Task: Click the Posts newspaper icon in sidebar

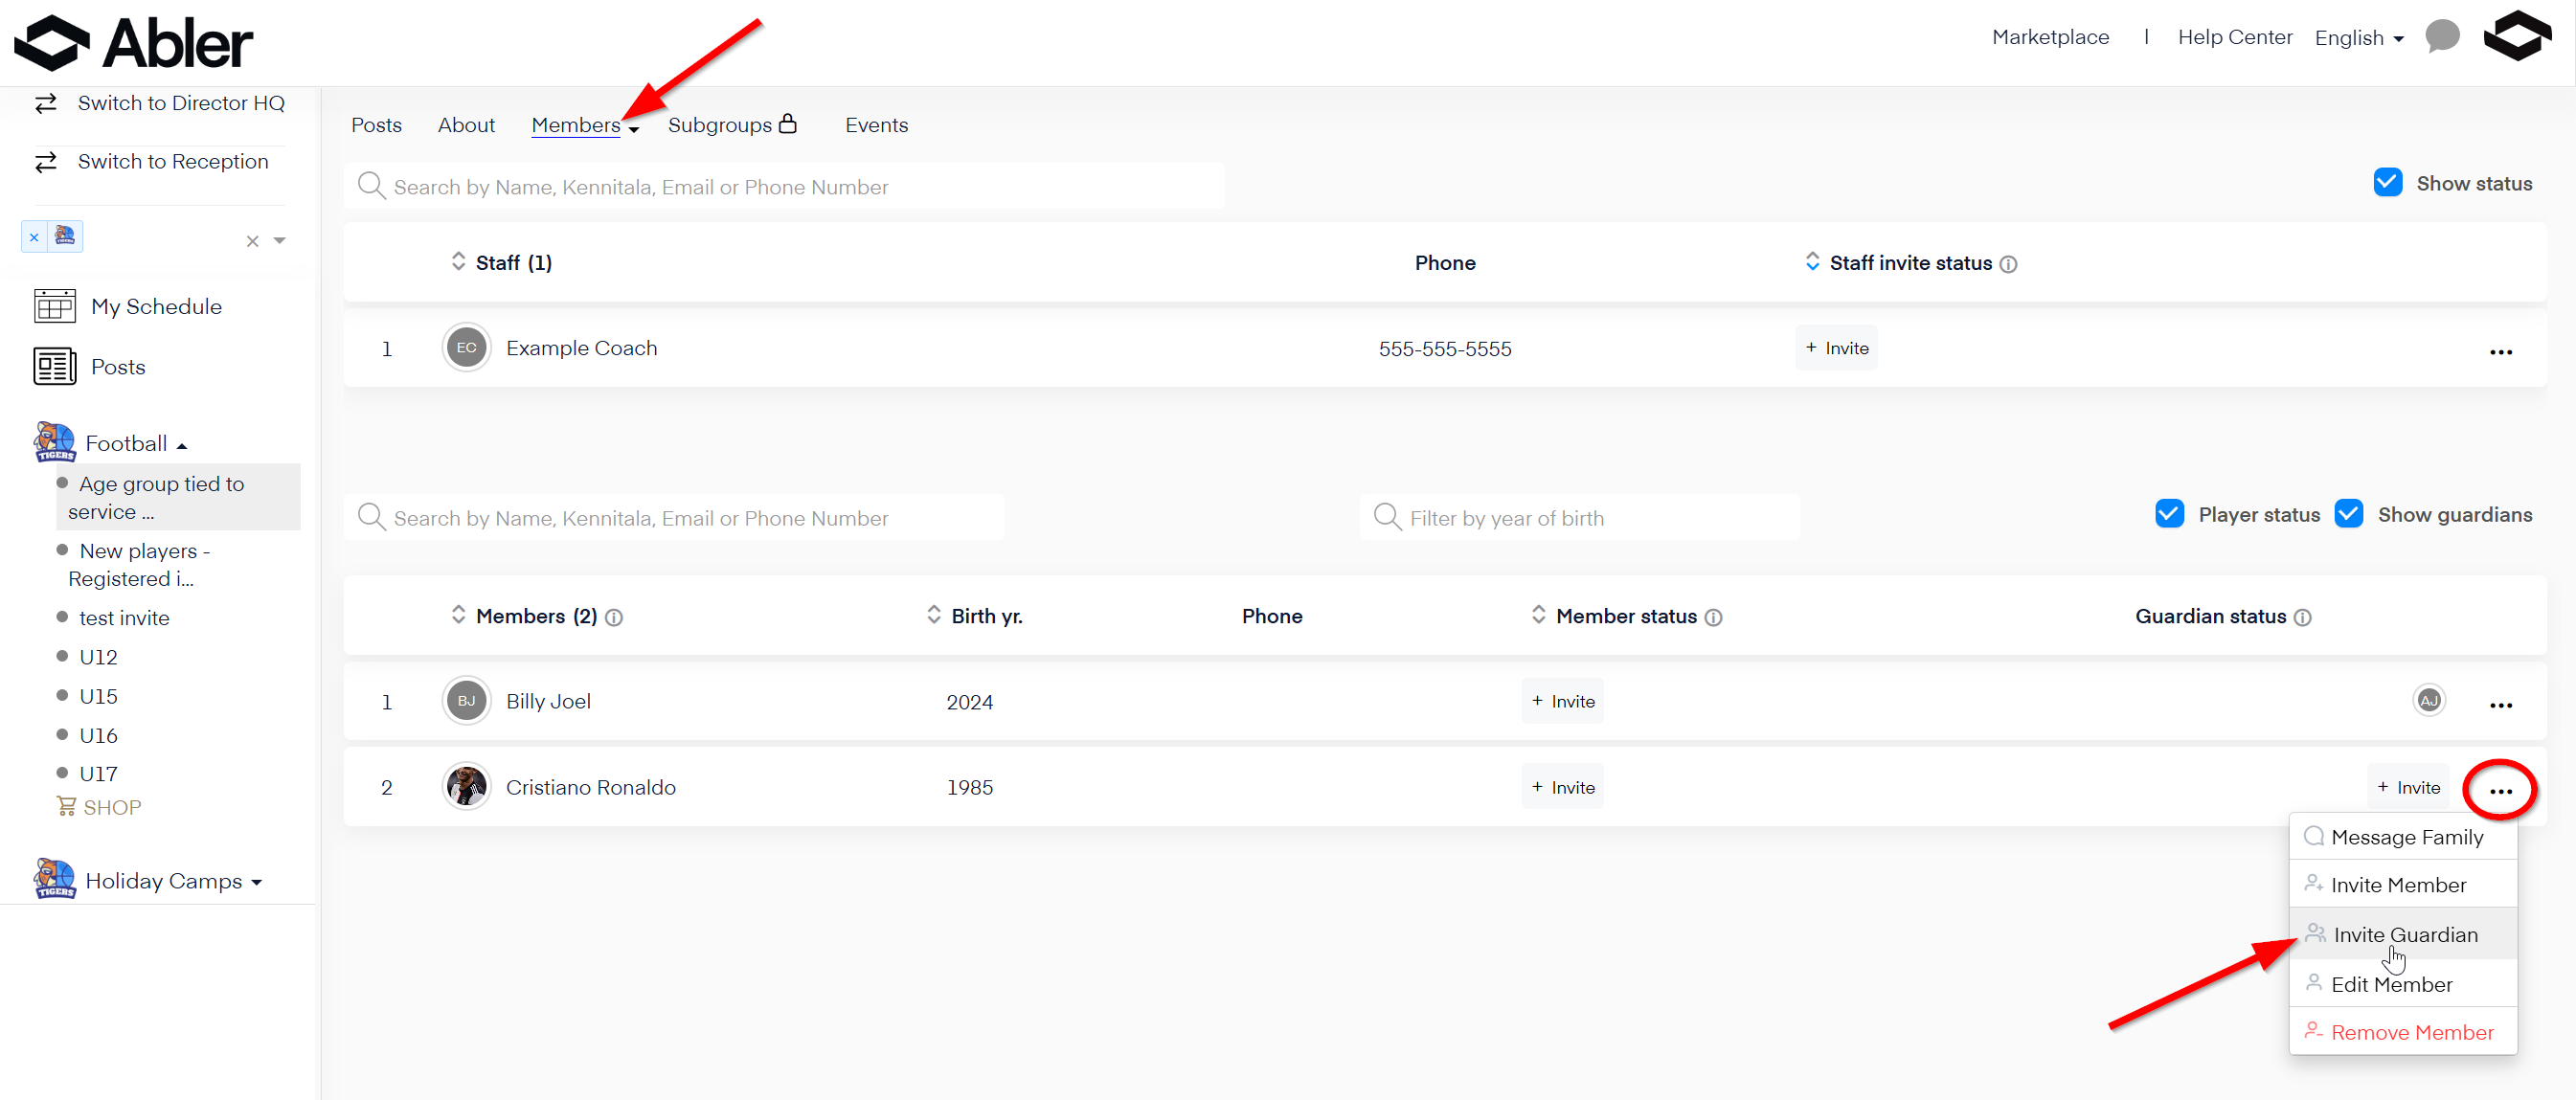Action: [x=54, y=367]
